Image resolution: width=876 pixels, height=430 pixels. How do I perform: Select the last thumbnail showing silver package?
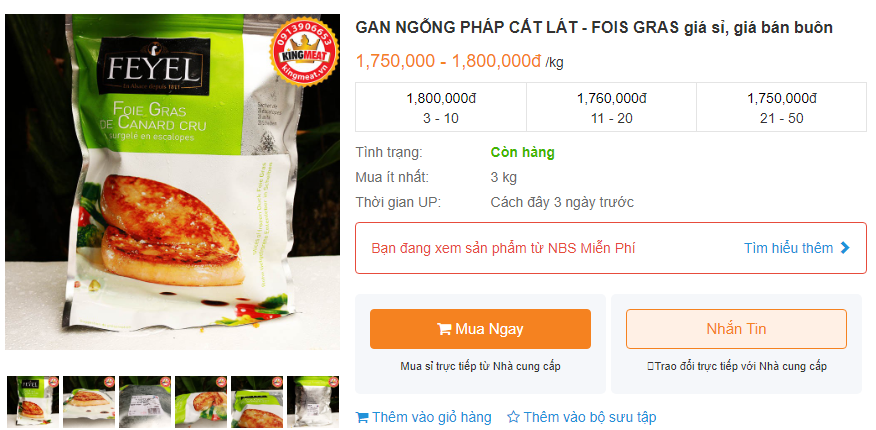[313, 402]
